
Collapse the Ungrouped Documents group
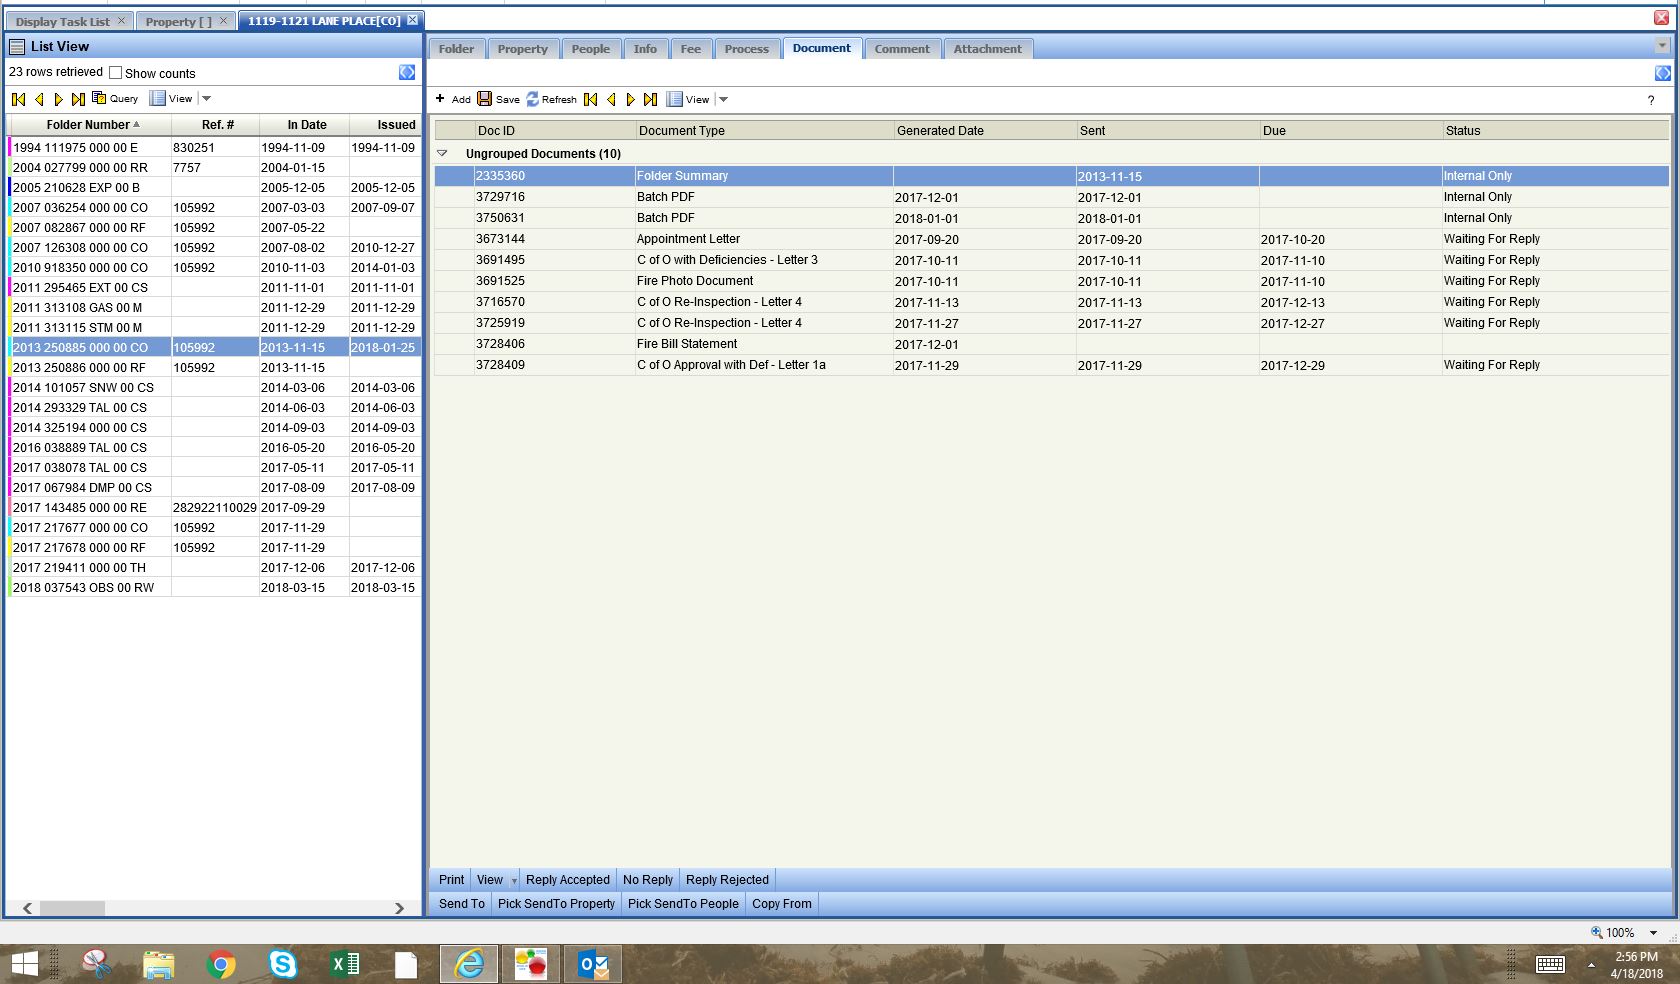[x=442, y=154]
